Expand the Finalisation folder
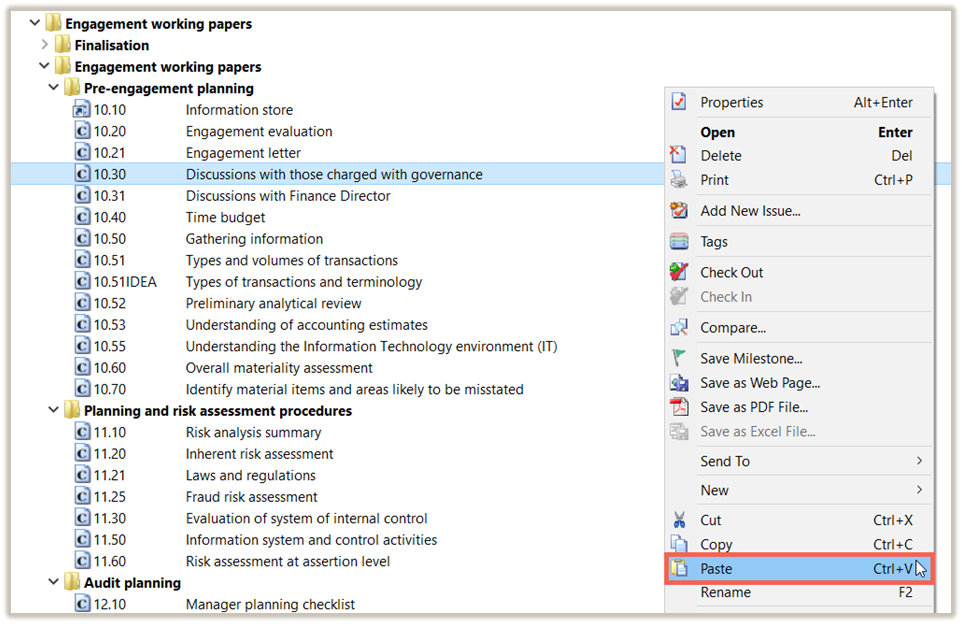 point(44,45)
